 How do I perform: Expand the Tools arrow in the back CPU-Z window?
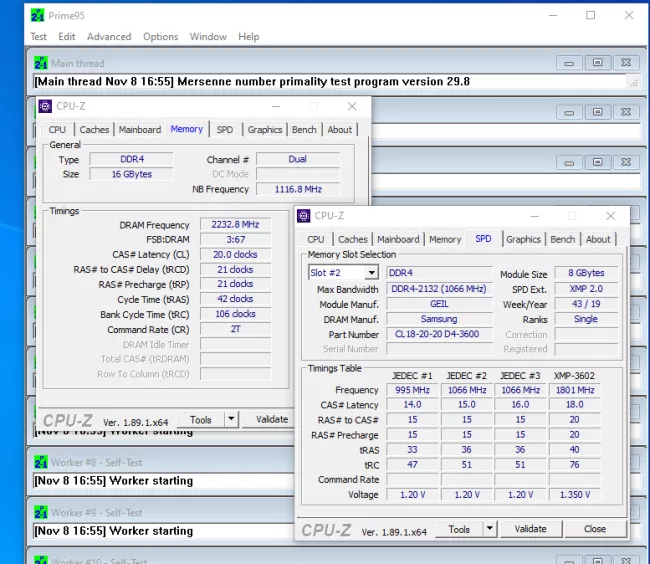(231, 420)
